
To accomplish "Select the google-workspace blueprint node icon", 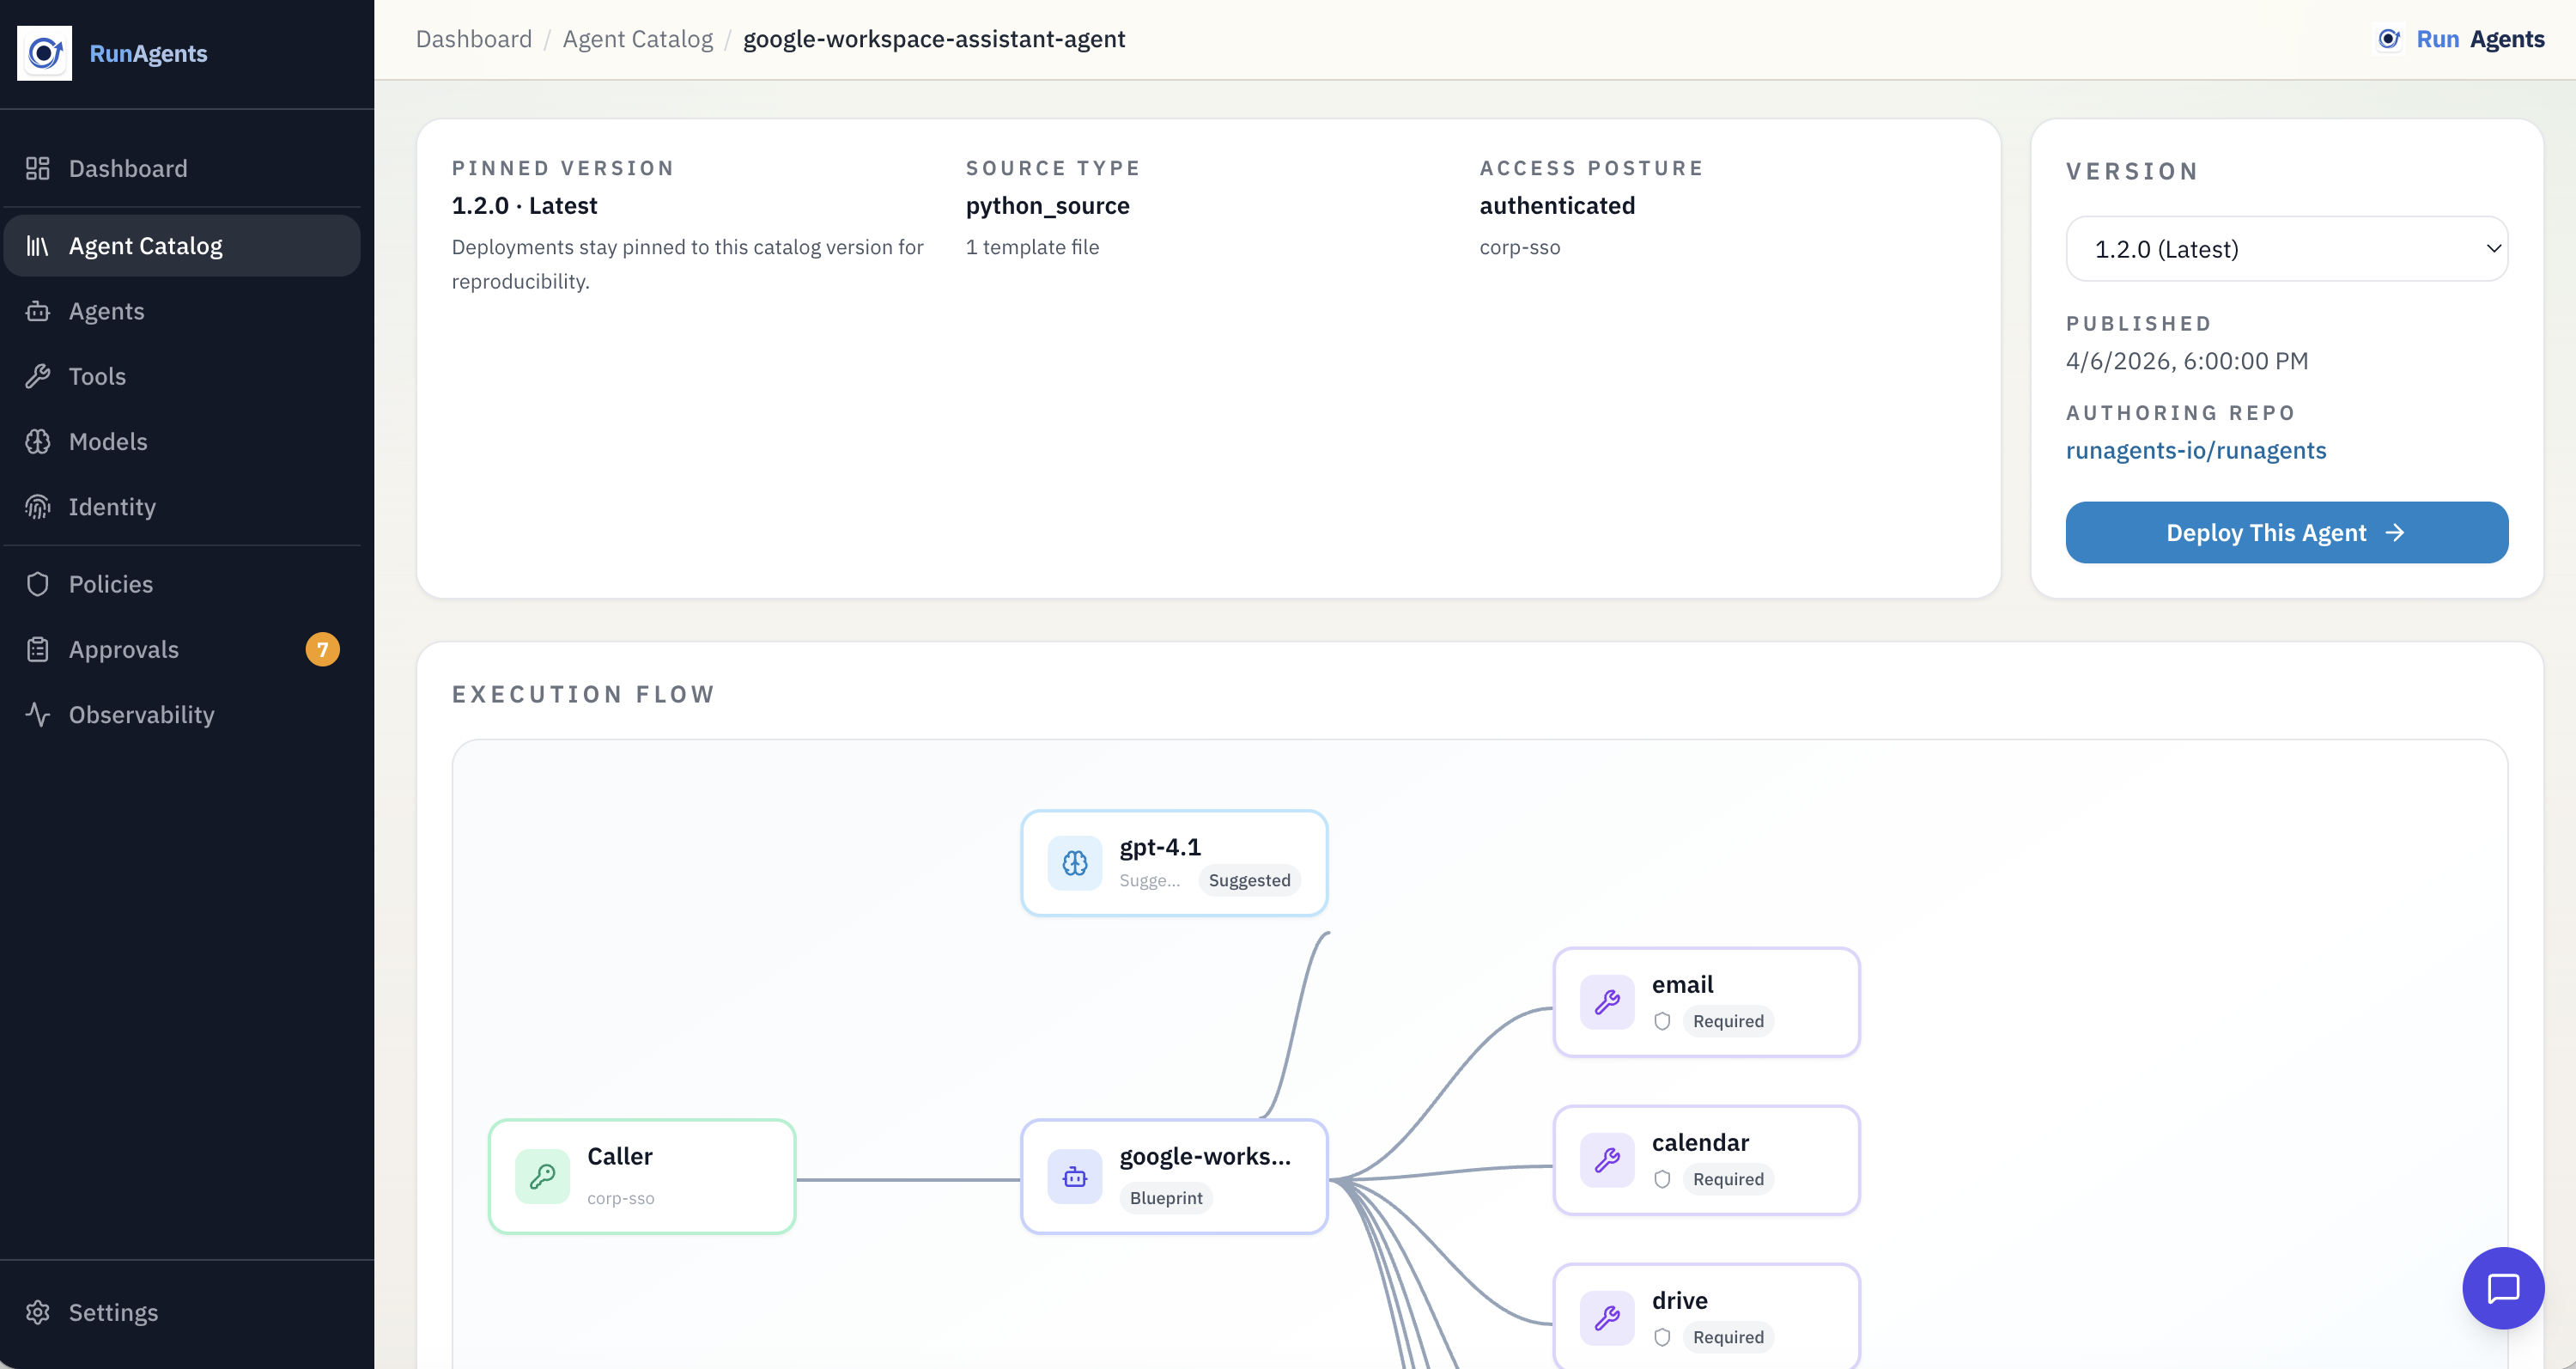I will click(1074, 1177).
